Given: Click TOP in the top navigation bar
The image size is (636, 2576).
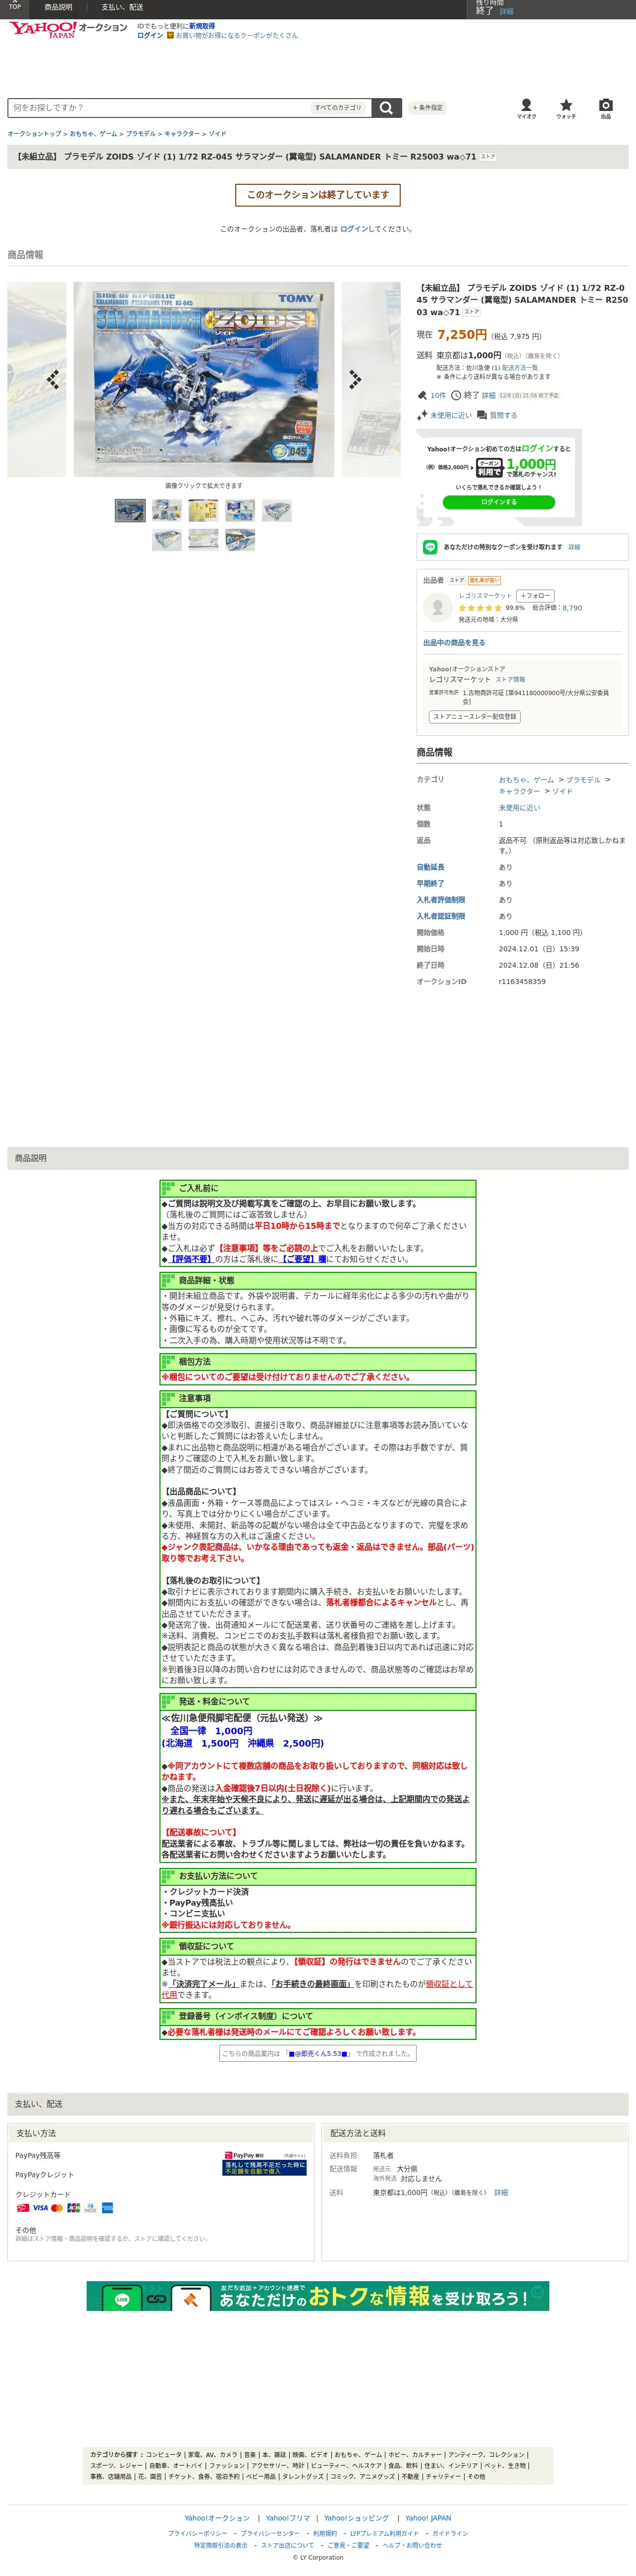Looking at the screenshot, I should coord(14,7).
